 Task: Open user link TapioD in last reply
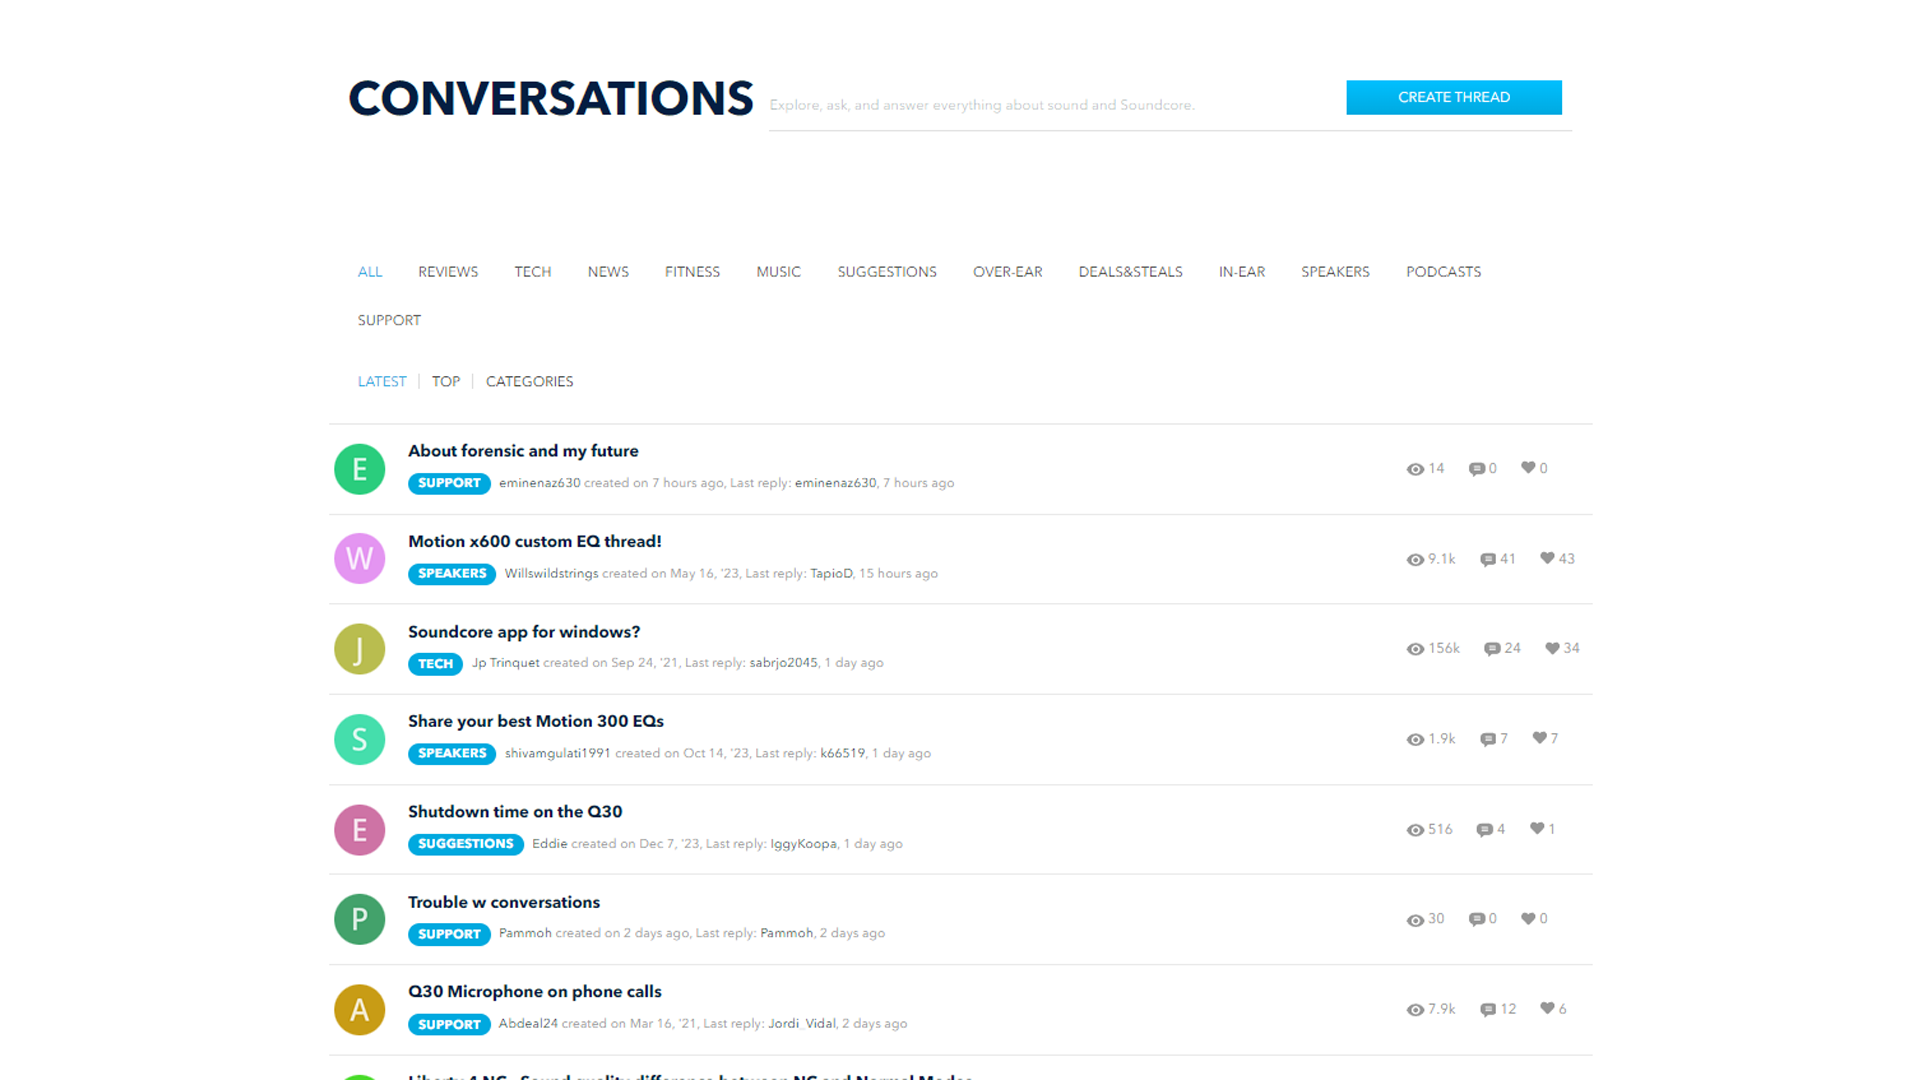[830, 573]
